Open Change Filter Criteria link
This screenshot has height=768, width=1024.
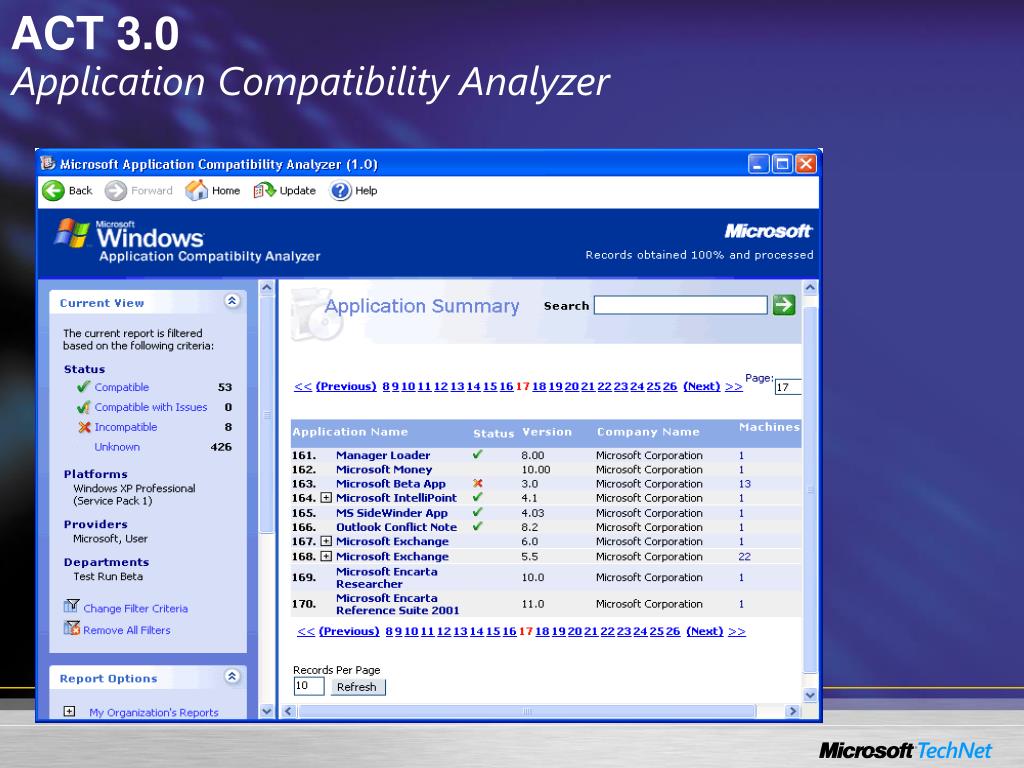point(135,609)
